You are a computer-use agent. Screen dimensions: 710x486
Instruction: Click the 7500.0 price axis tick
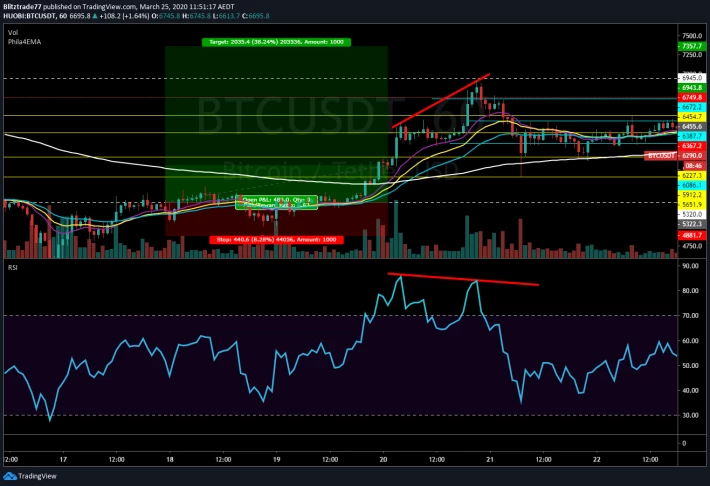(692, 36)
